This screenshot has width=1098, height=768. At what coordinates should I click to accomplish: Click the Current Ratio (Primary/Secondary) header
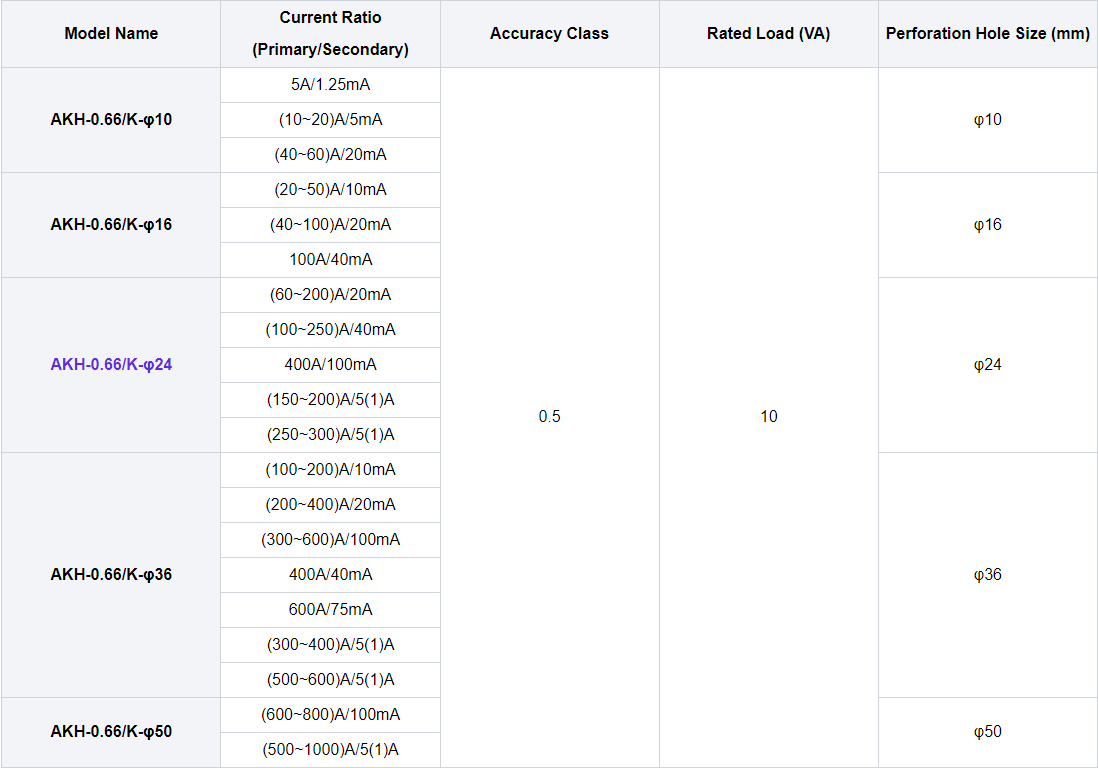(x=330, y=33)
